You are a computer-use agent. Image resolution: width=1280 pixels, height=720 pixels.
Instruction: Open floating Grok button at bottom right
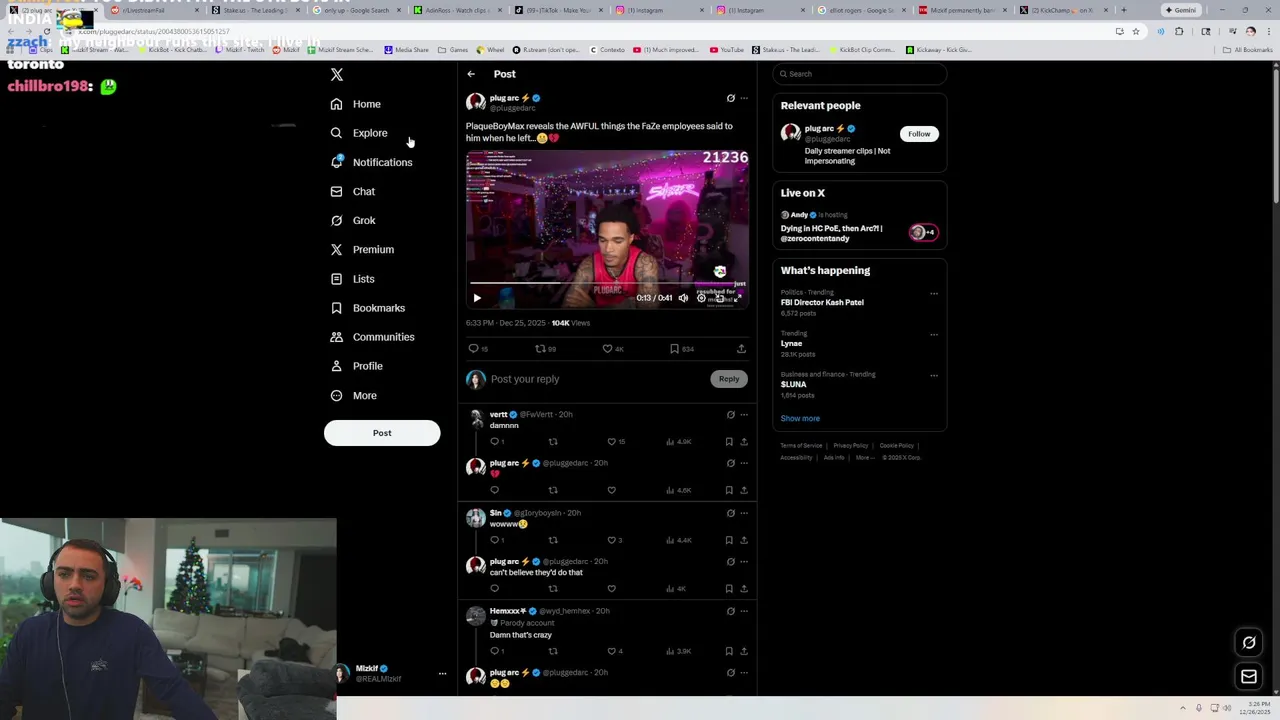point(1249,643)
